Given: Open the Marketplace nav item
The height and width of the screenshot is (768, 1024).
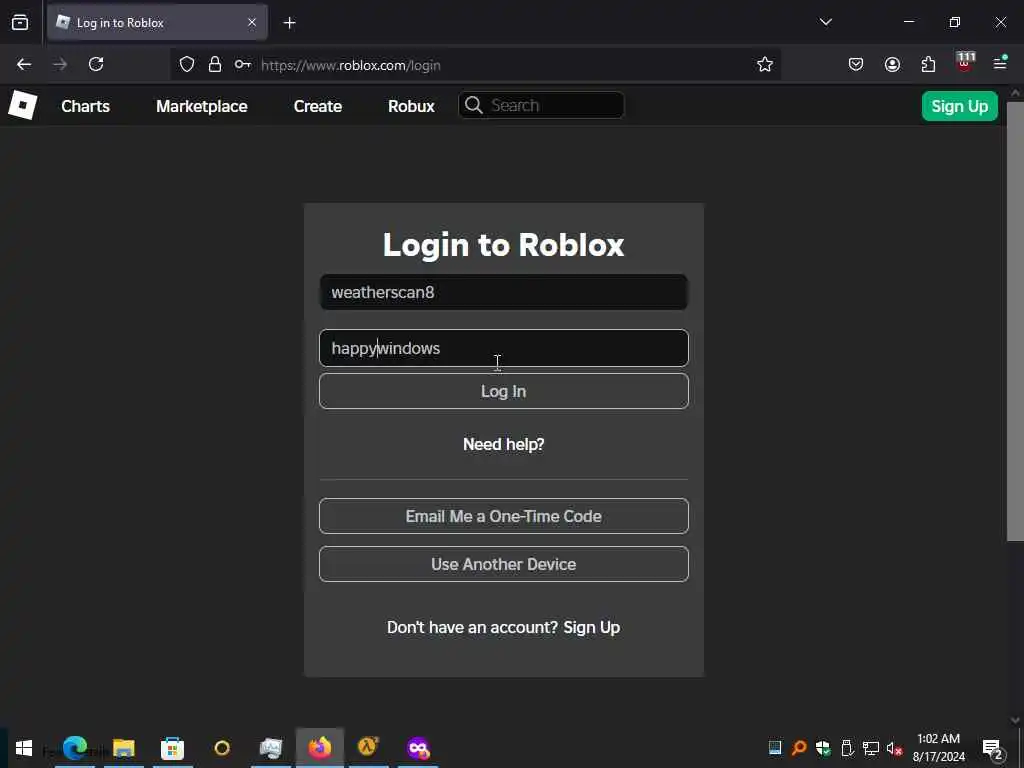Looking at the screenshot, I should coord(202,106).
